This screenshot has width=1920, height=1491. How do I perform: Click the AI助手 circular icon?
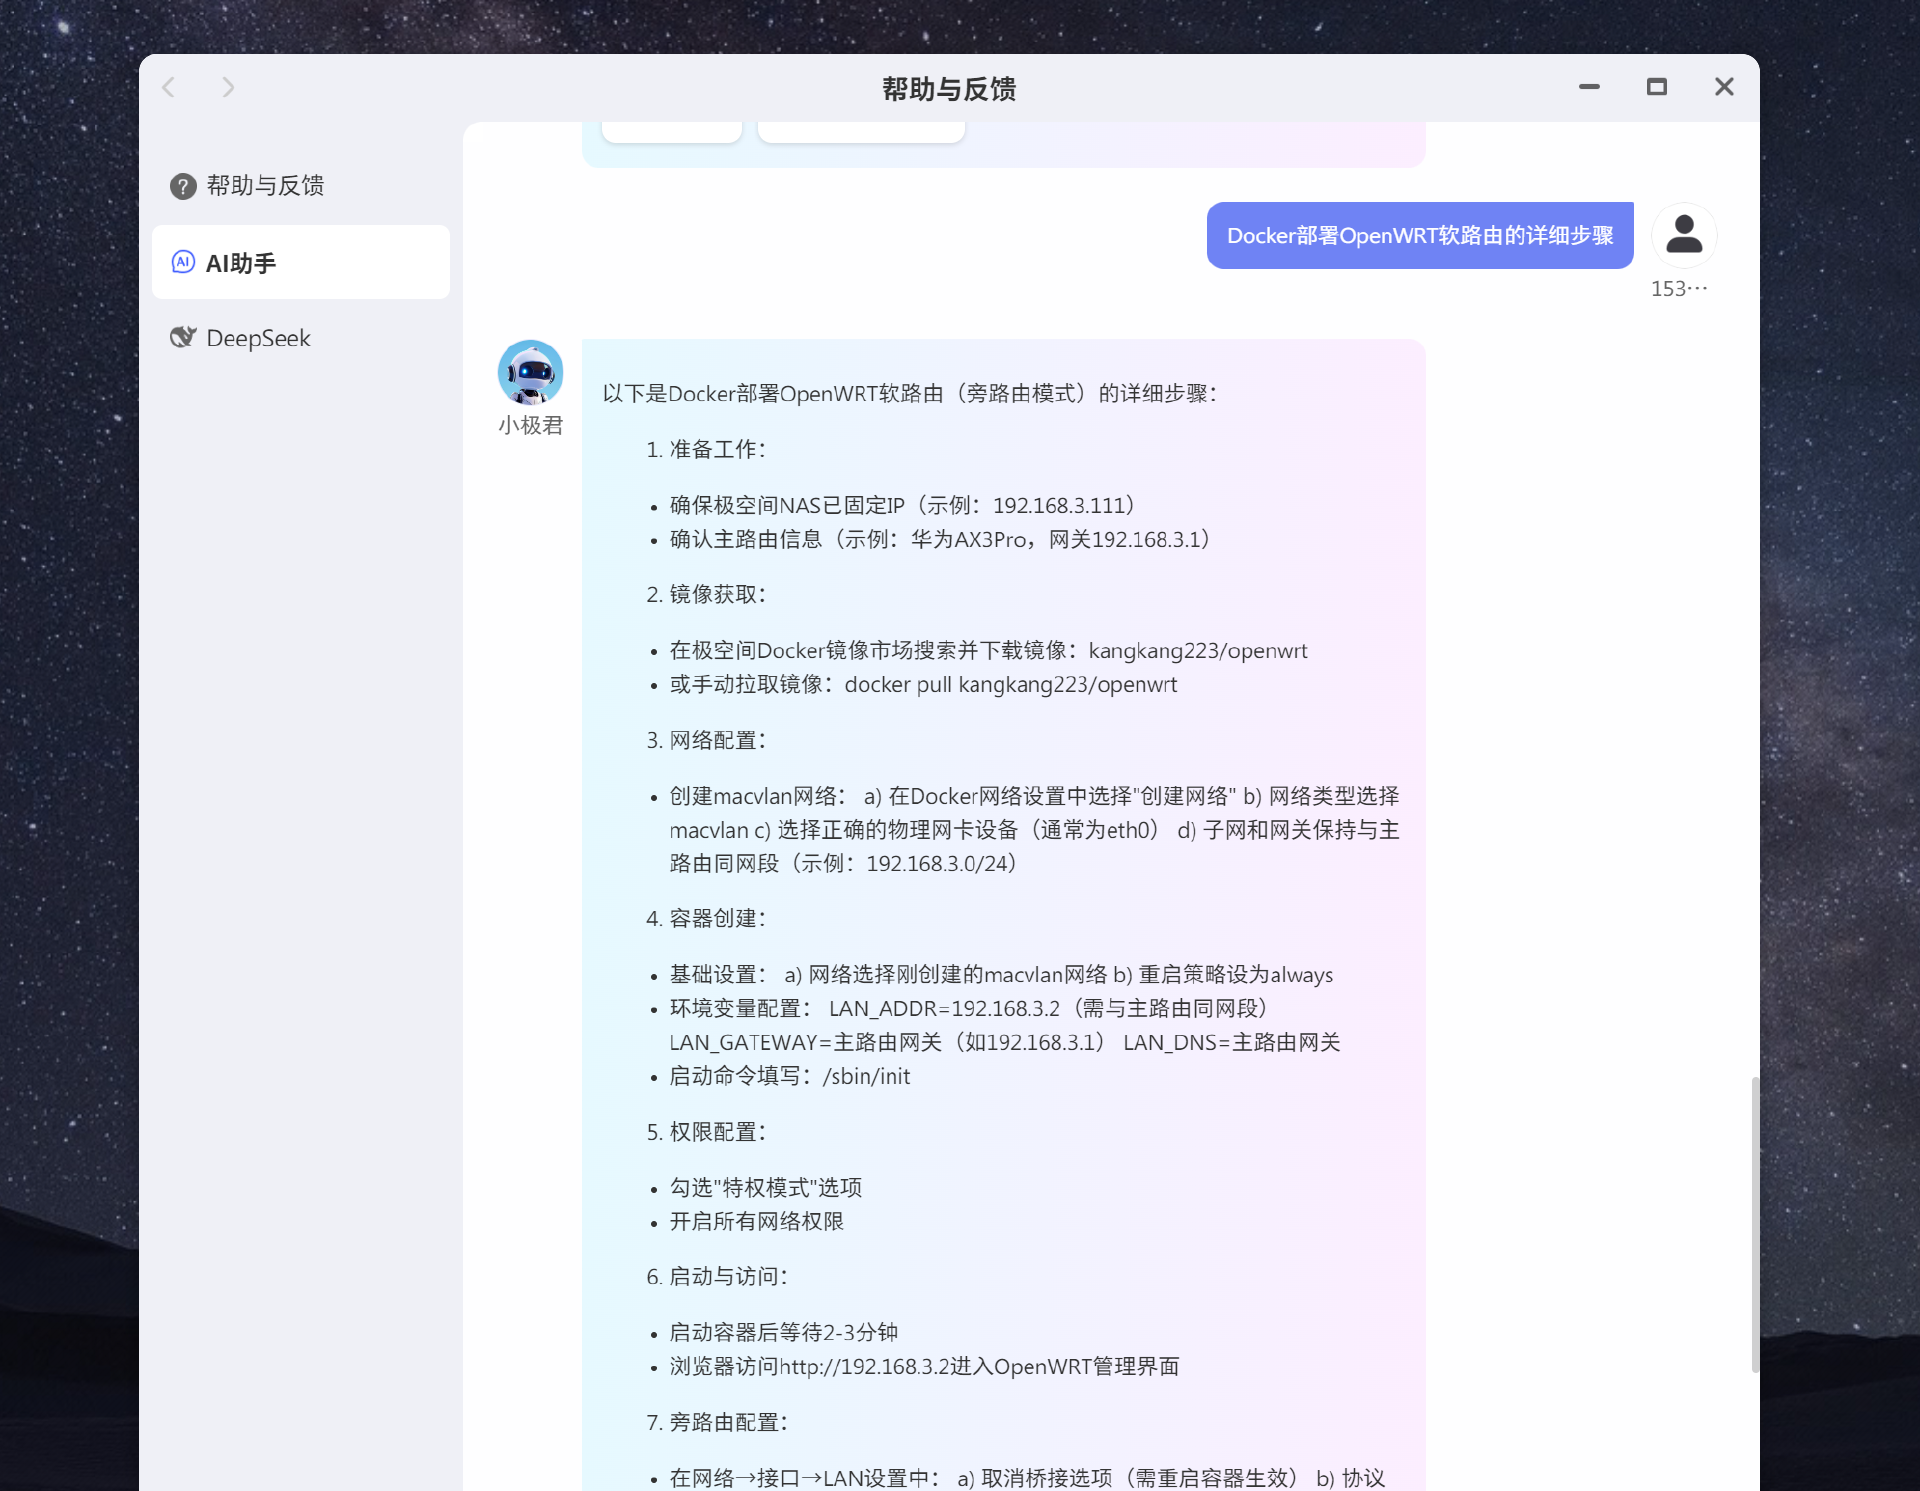pyautogui.click(x=183, y=262)
